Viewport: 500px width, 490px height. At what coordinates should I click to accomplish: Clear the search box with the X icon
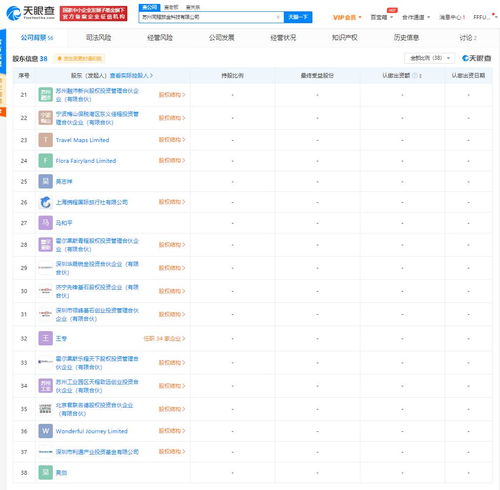click(x=278, y=17)
